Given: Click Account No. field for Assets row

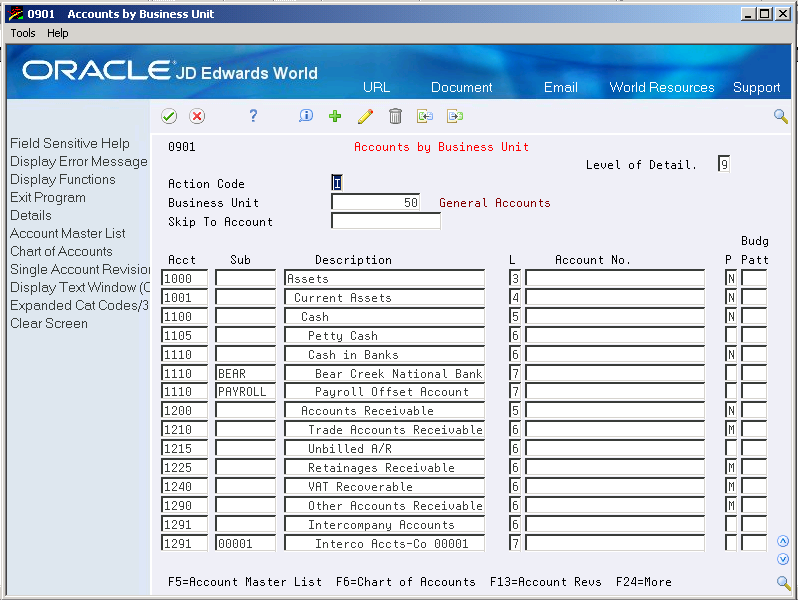Looking at the screenshot, I should (615, 278).
